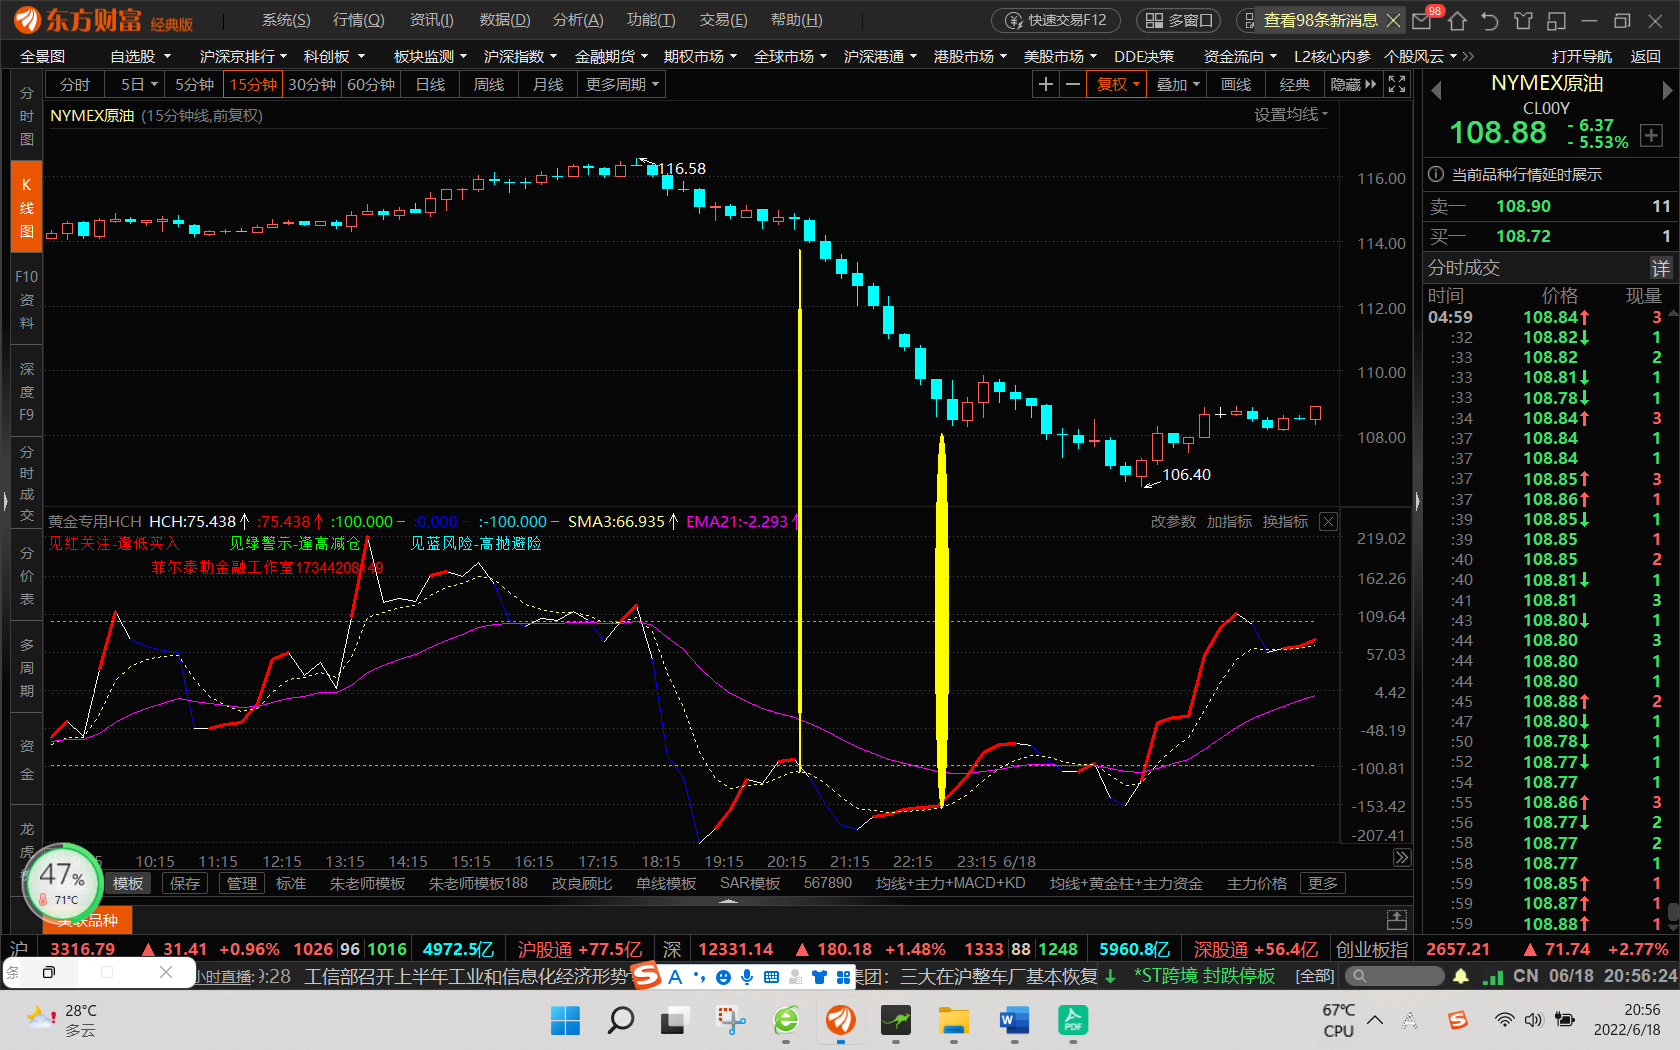The height and width of the screenshot is (1050, 1680).
Task: Open the 分析(A) menu
Action: [578, 20]
